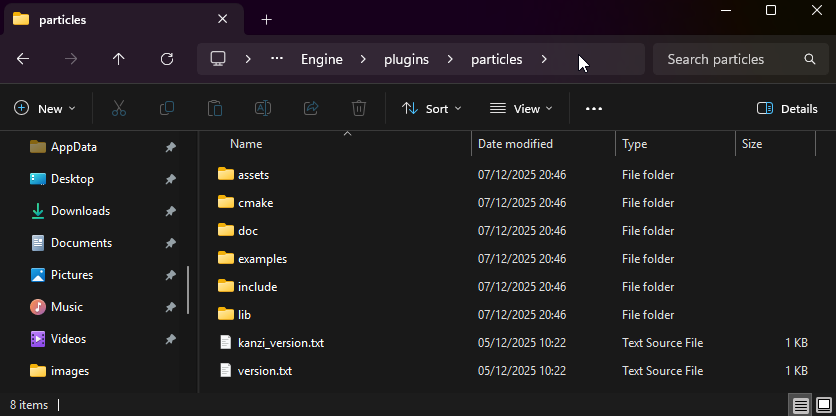Expand chevron after Engine breadcrumb
The height and width of the screenshot is (416, 836).
click(364, 59)
